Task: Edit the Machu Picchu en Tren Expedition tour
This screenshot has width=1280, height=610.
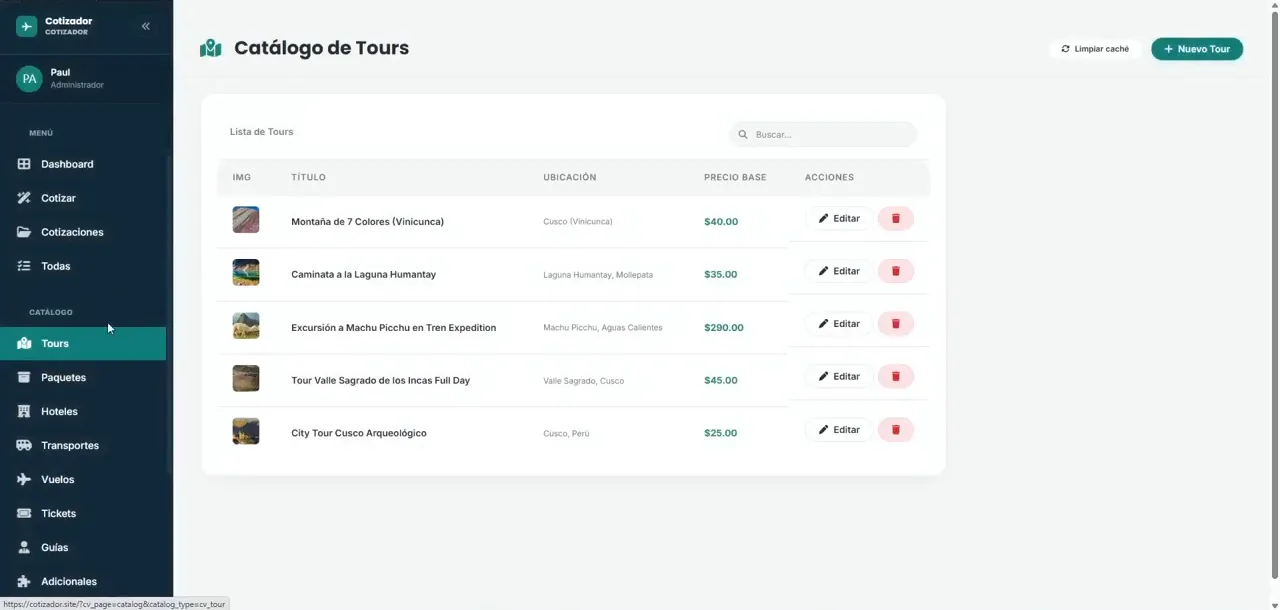Action: pyautogui.click(x=839, y=324)
